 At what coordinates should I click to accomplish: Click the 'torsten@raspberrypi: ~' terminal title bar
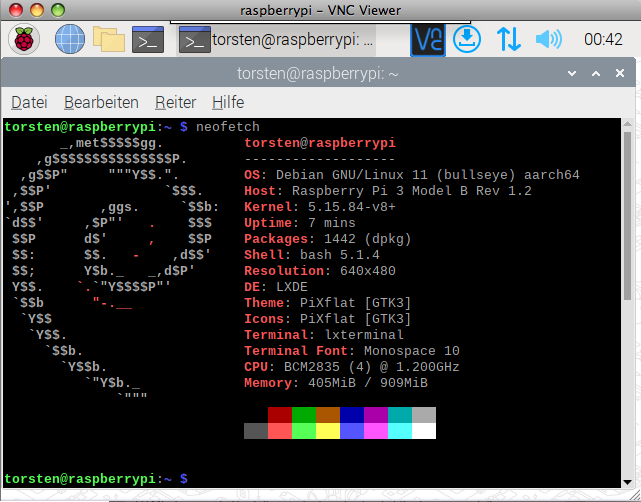click(318, 74)
